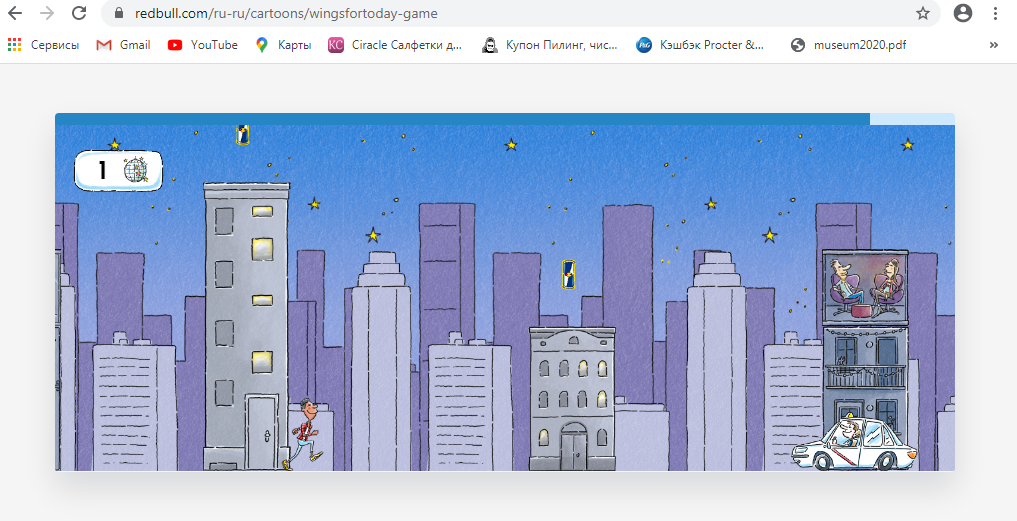Screen dimensions: 1017x521
Task: Click the redbull.com address bar URL
Action: tap(286, 13)
